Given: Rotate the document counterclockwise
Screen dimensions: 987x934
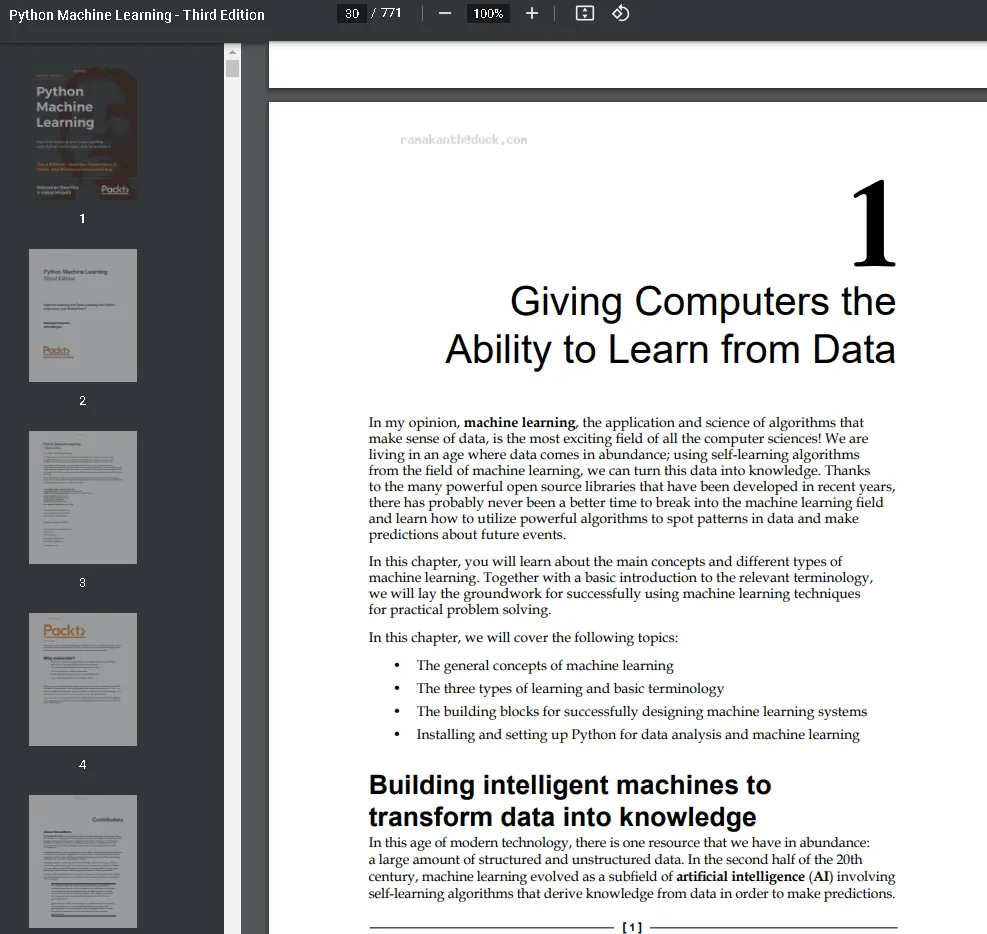Looking at the screenshot, I should point(620,14).
